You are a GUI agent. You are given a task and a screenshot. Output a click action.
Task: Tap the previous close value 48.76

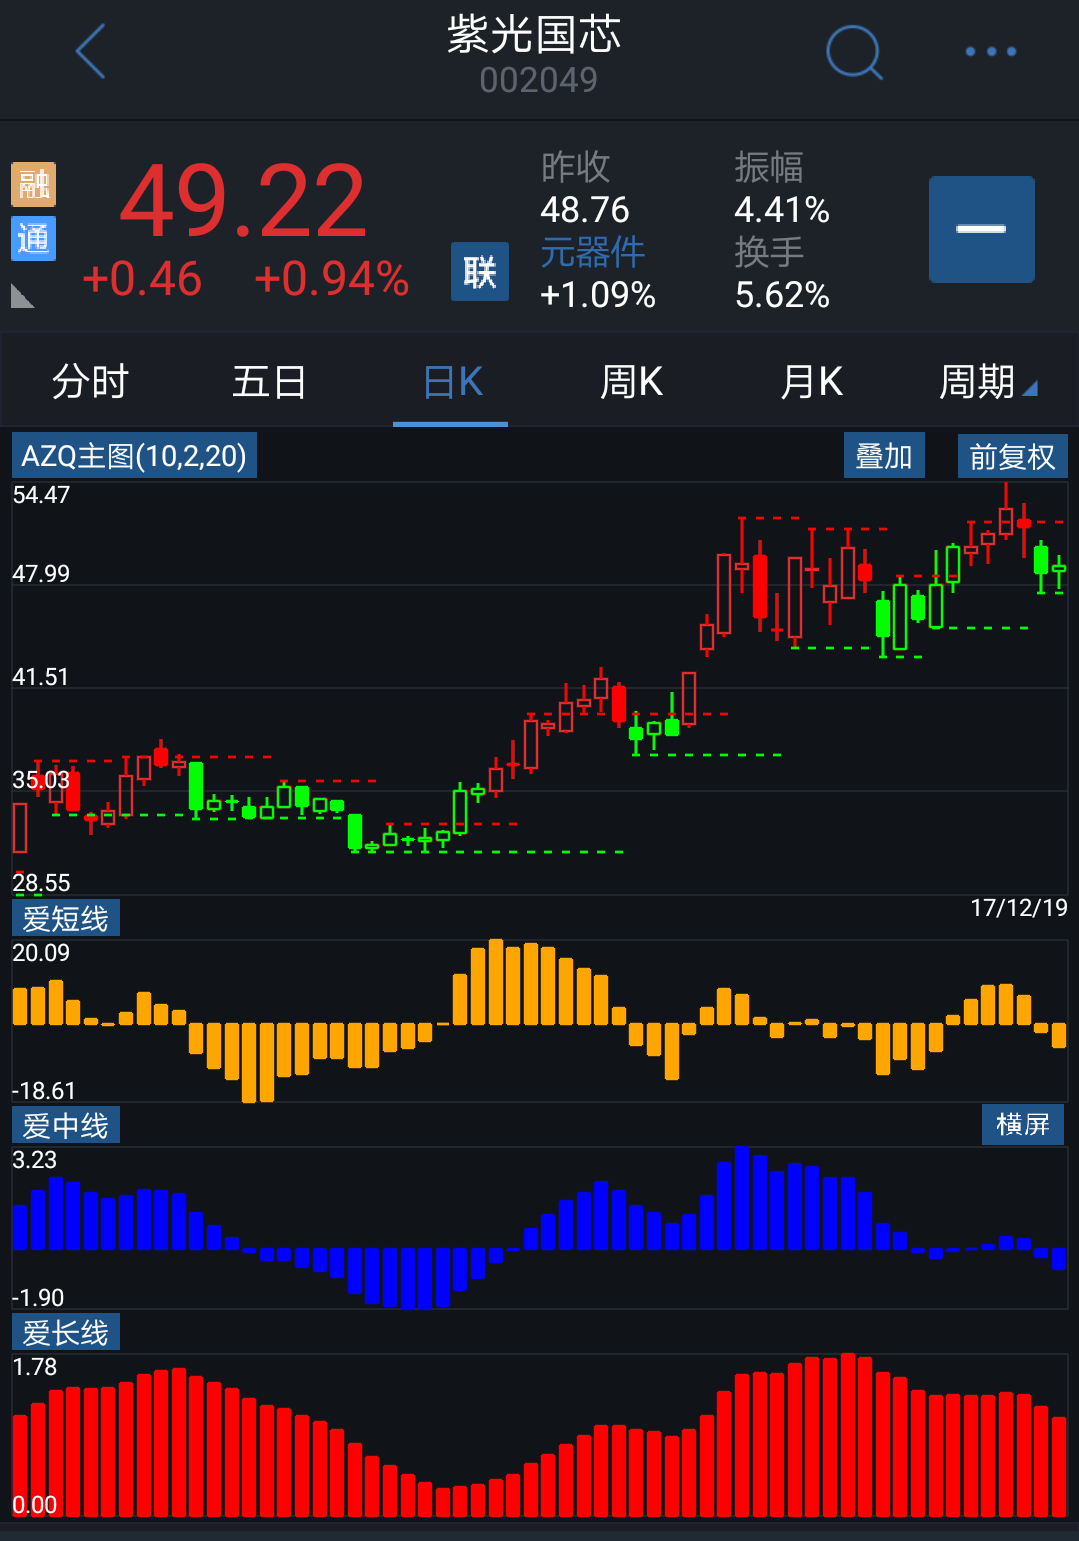(585, 210)
